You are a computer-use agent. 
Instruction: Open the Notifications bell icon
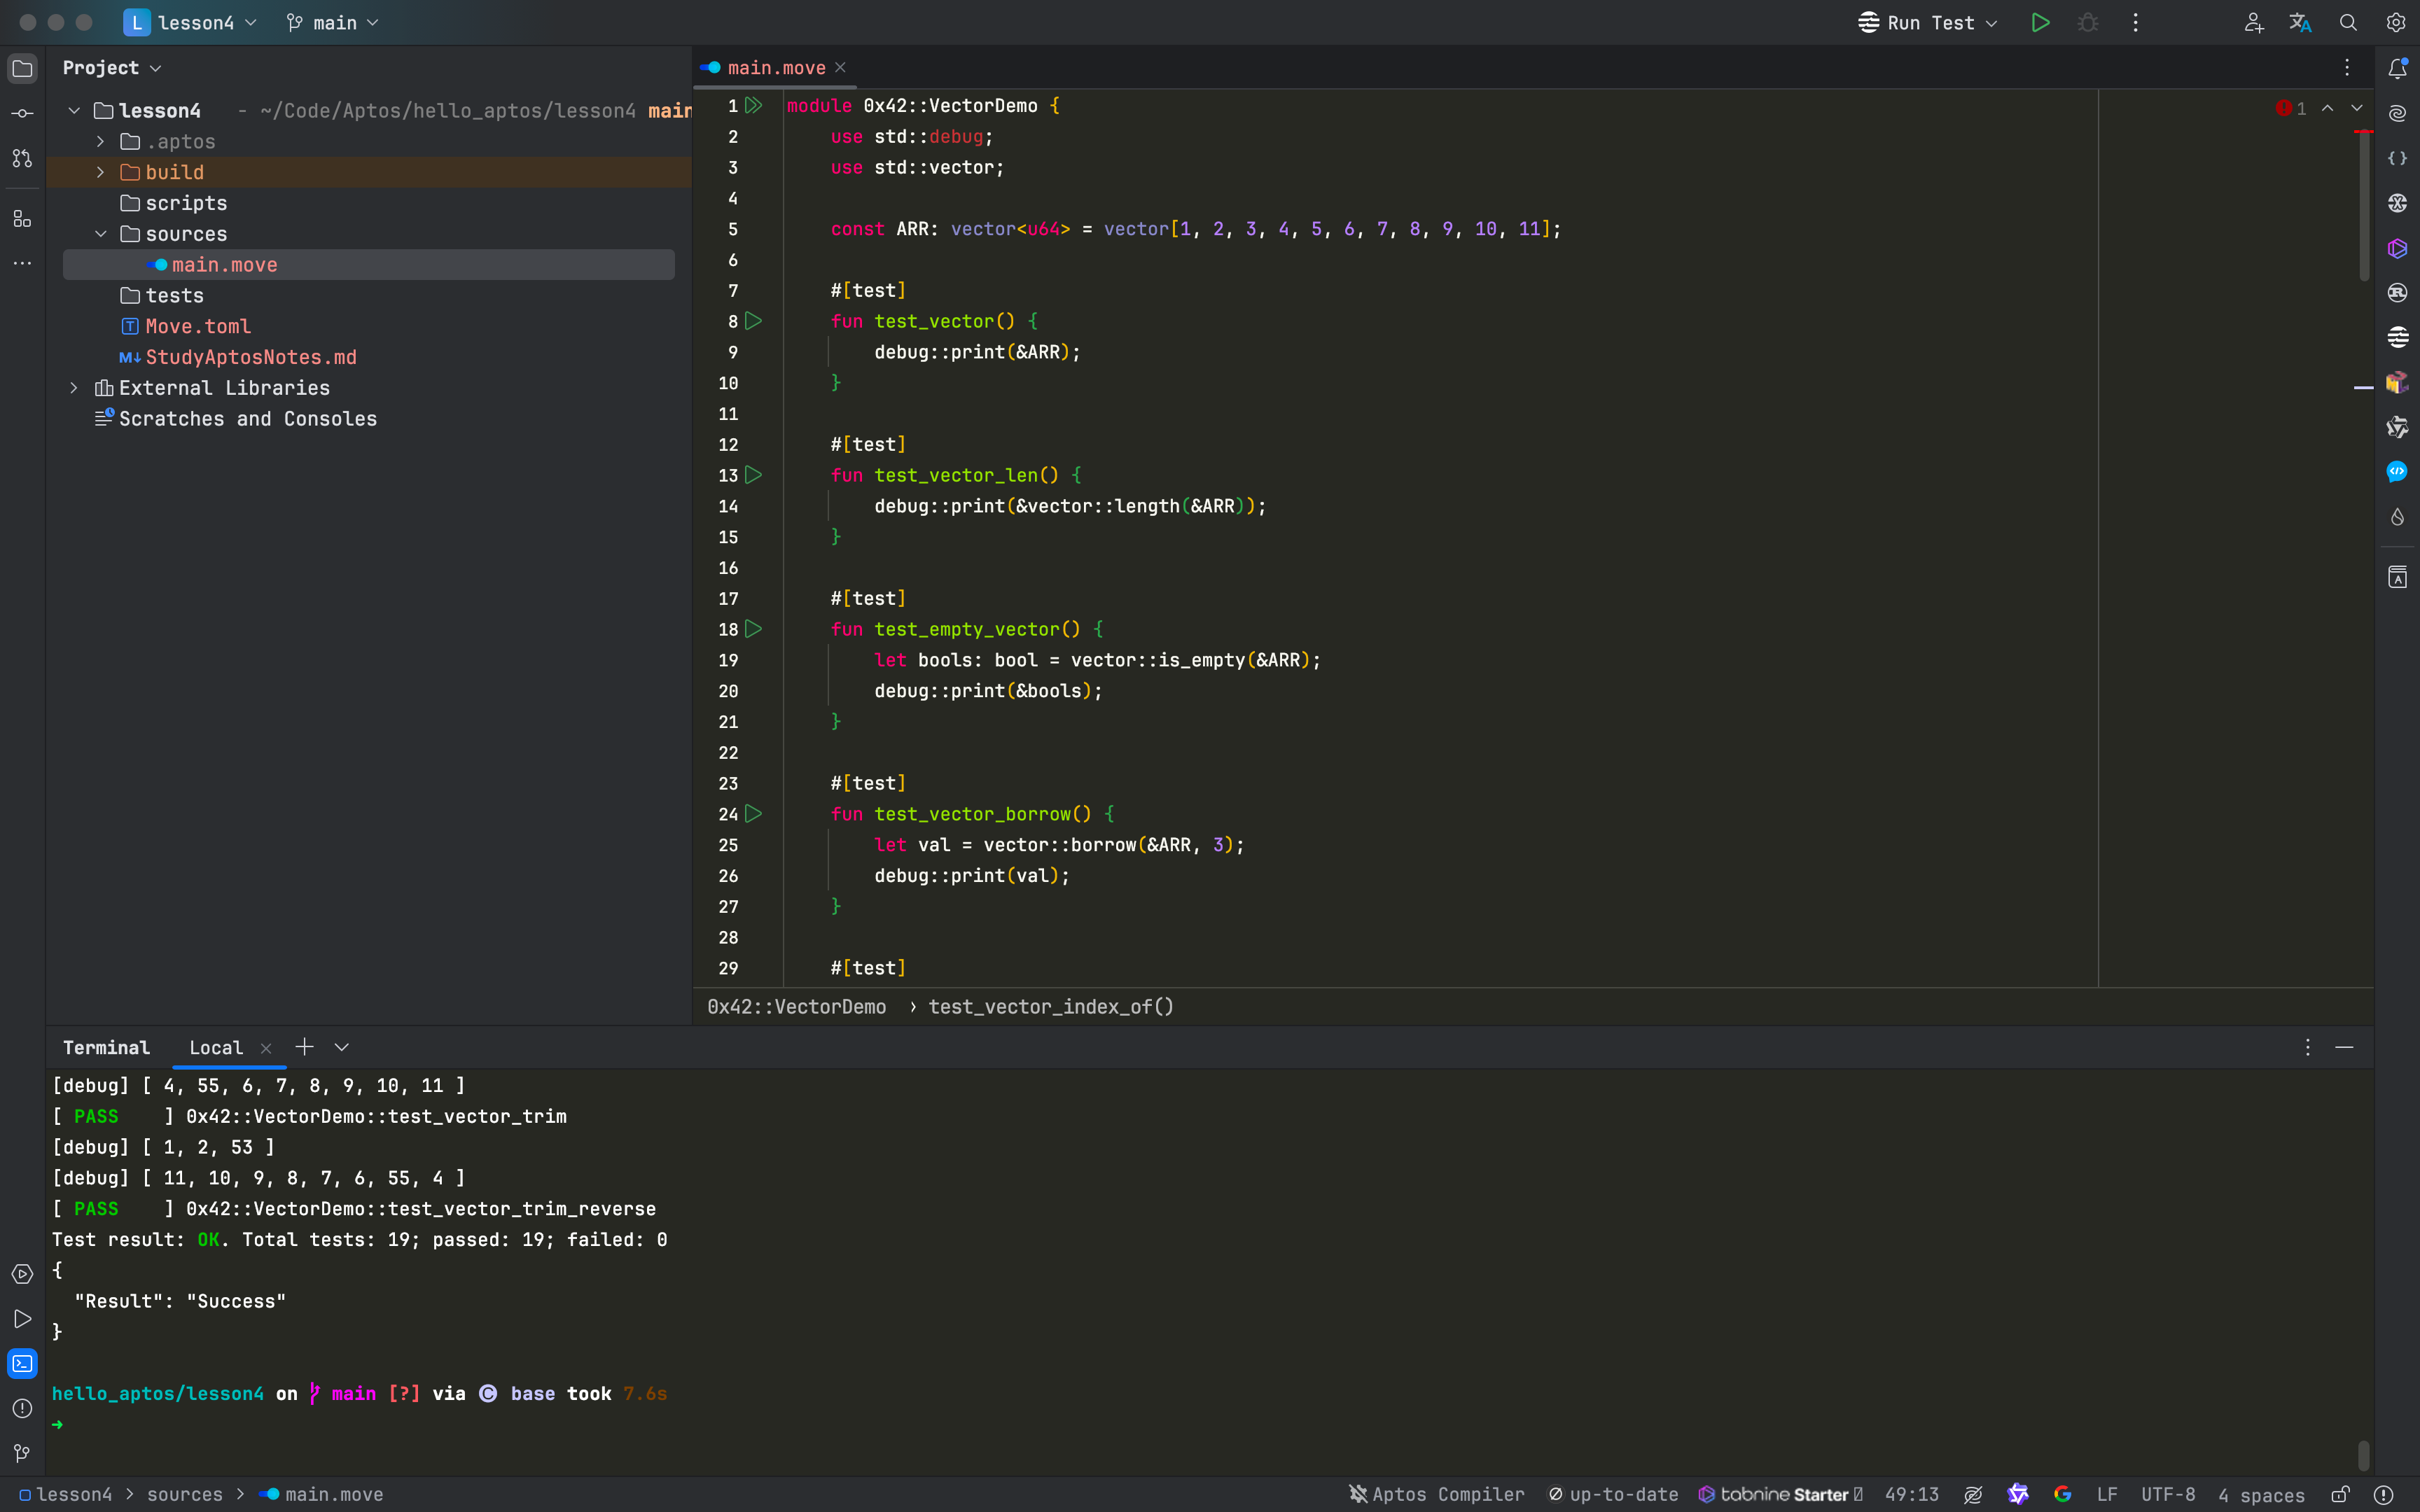2397,68
